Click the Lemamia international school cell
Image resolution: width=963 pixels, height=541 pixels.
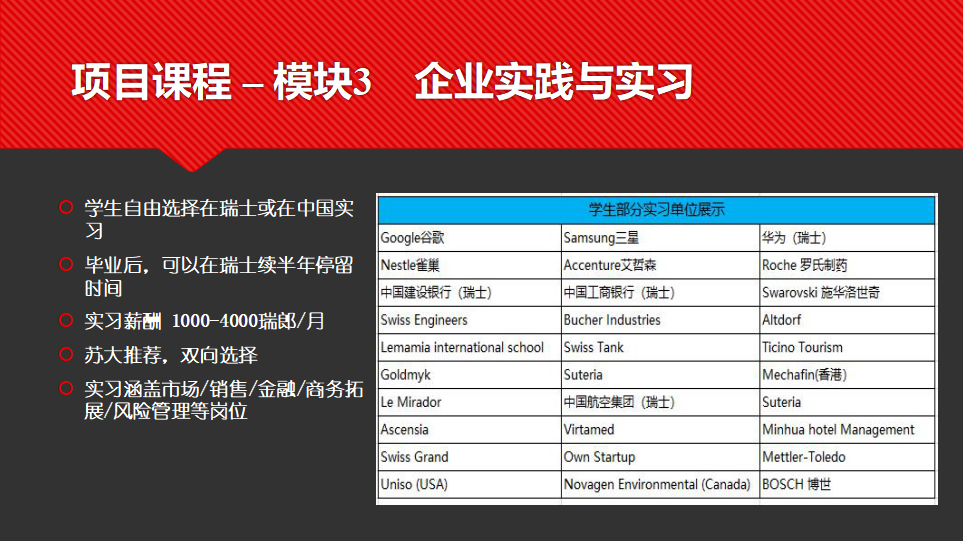click(470, 348)
